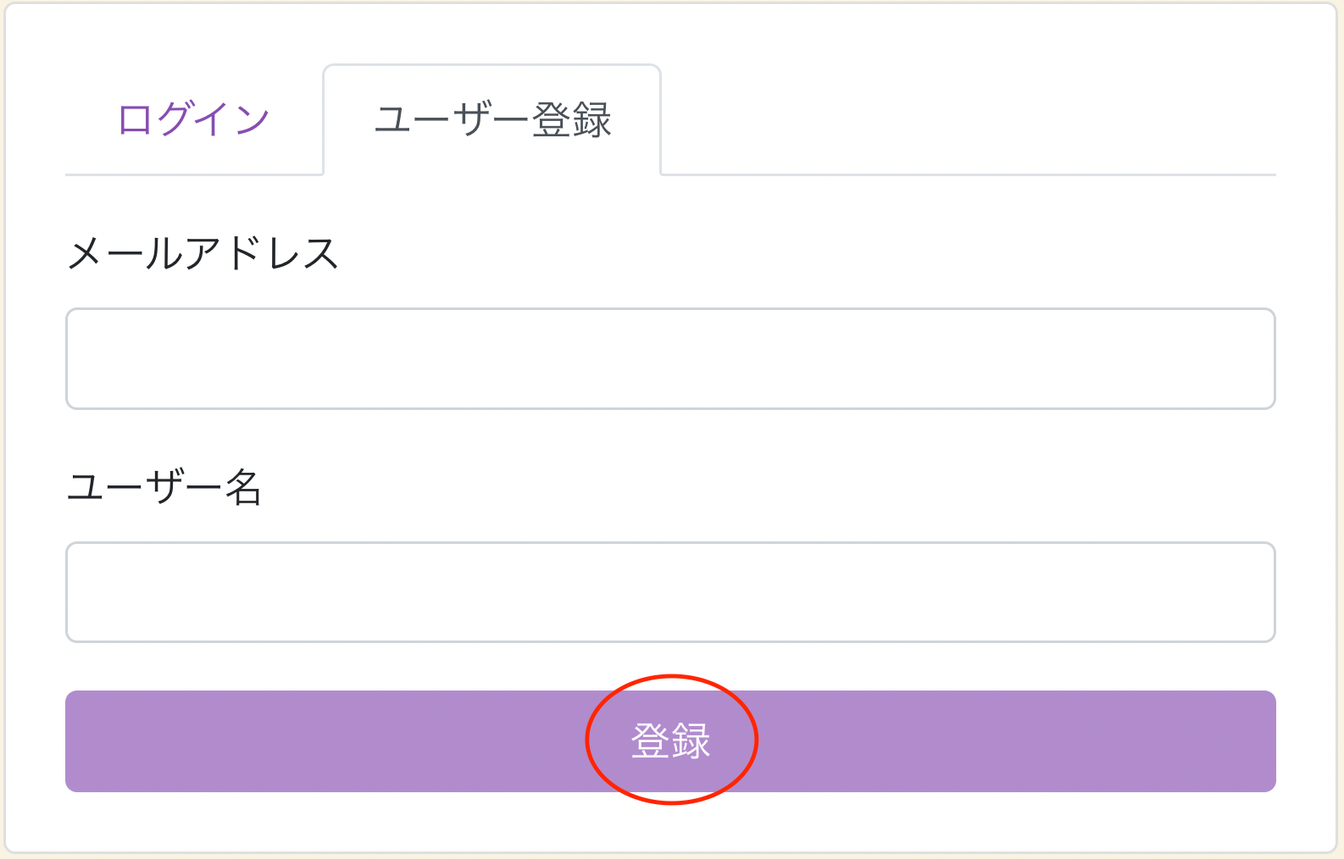
Task: Switch to the ログイン tab
Action: (194, 120)
